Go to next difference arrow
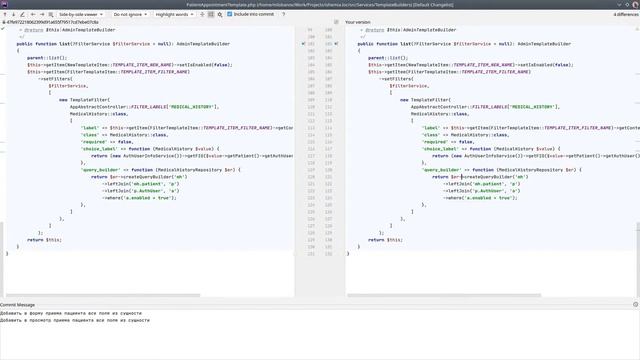This screenshot has width=640, height=360. (x=13, y=14)
